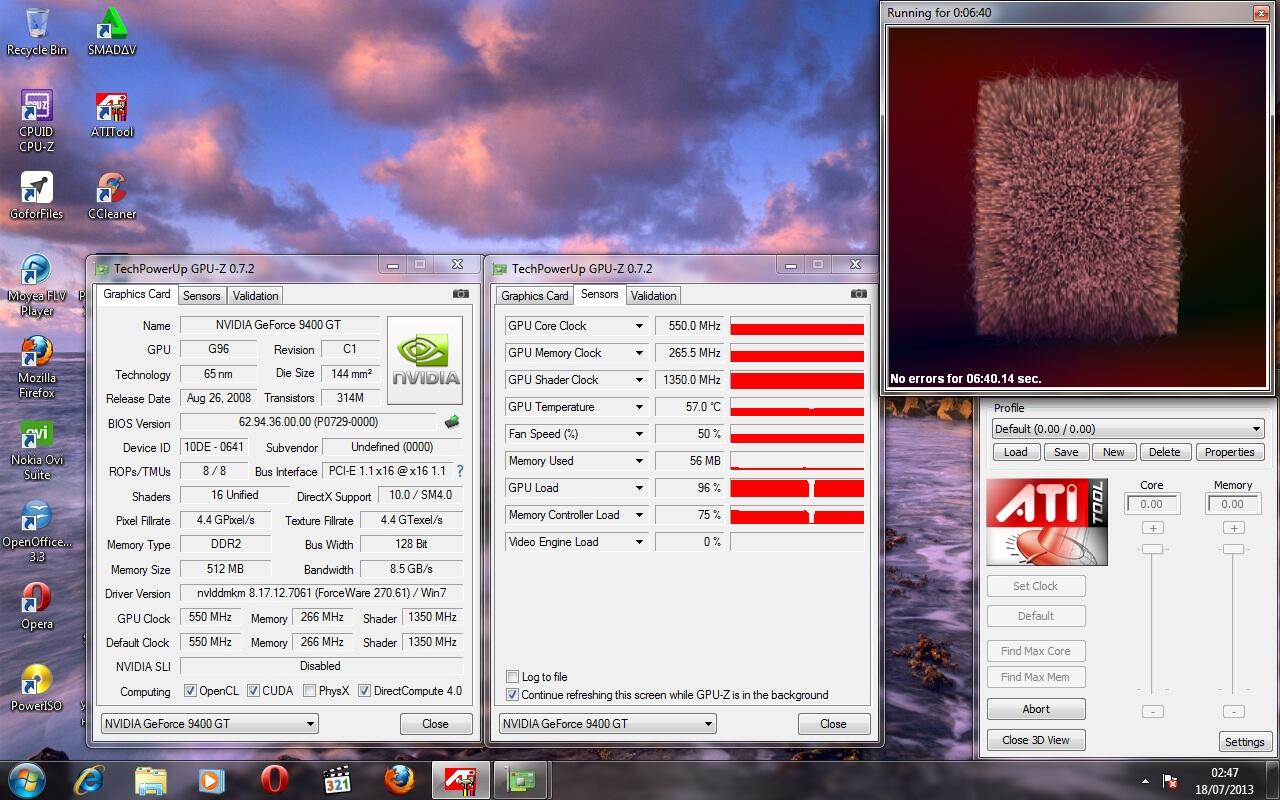The height and width of the screenshot is (800, 1280).
Task: Launch Internet Explorer from the taskbar
Action: (x=90, y=779)
